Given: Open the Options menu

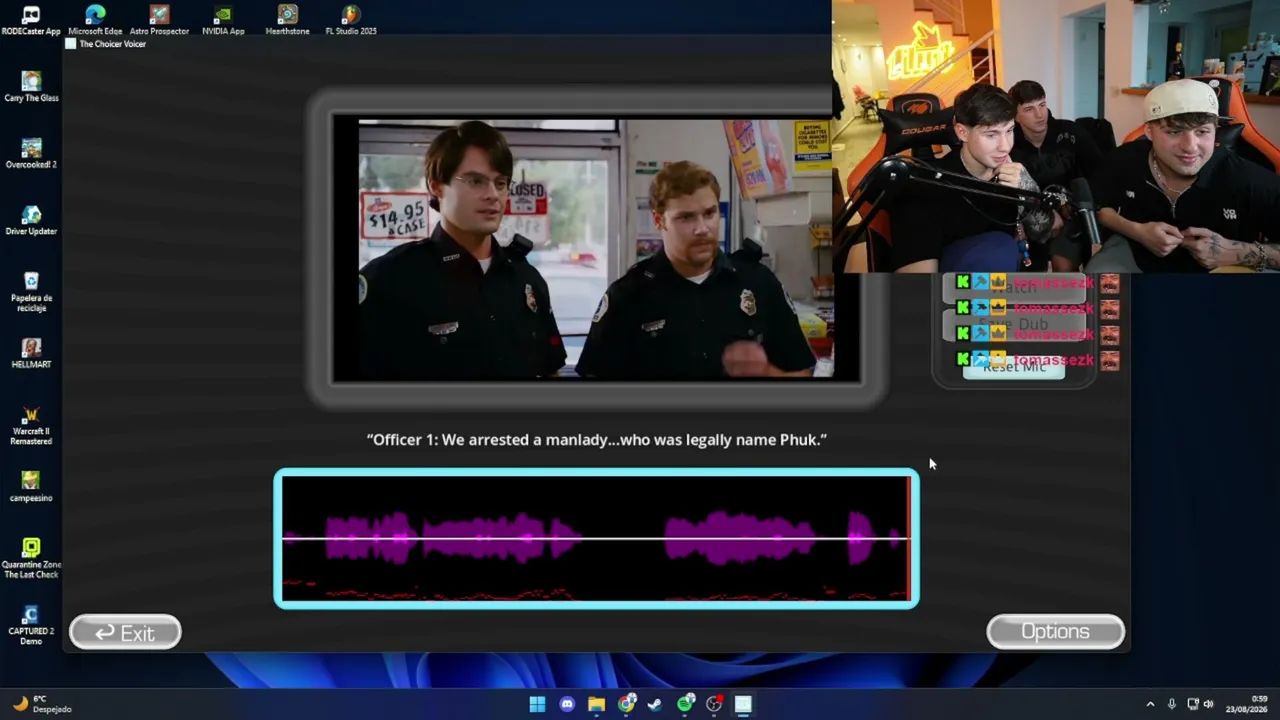Looking at the screenshot, I should click(x=1055, y=632).
